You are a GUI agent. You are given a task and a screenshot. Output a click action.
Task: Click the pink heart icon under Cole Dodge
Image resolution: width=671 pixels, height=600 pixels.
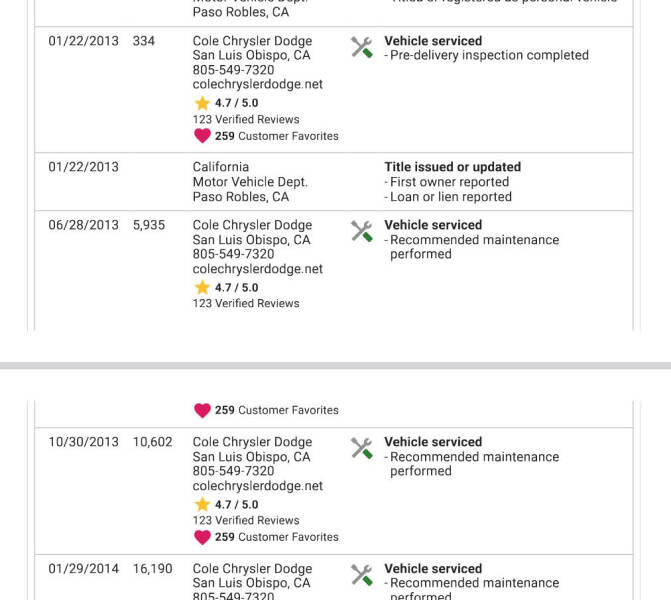(202, 136)
